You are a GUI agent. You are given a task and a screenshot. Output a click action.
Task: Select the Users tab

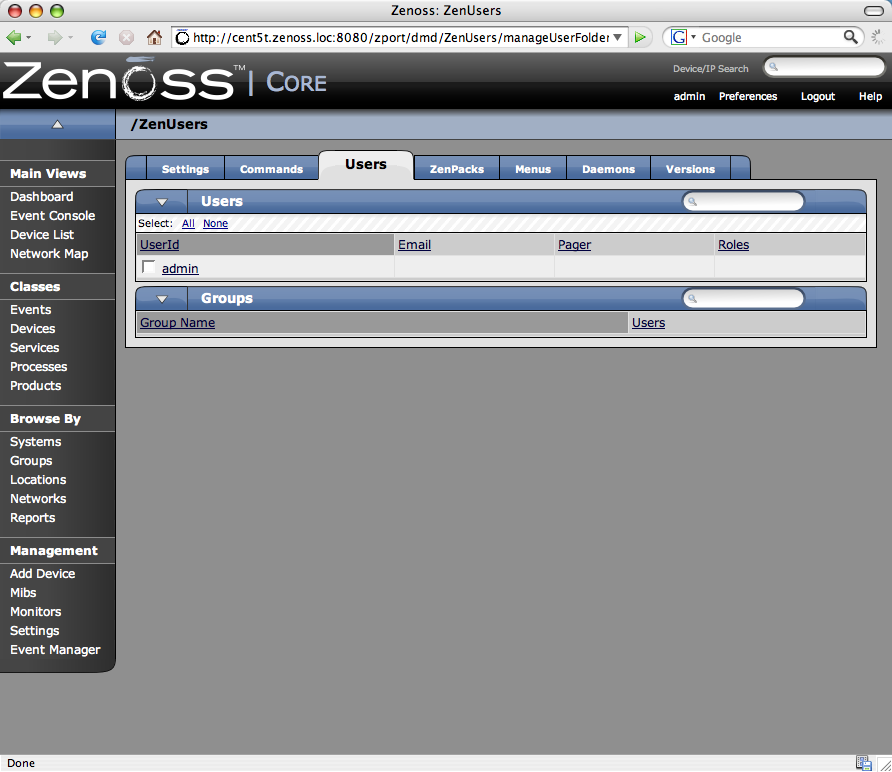[366, 164]
